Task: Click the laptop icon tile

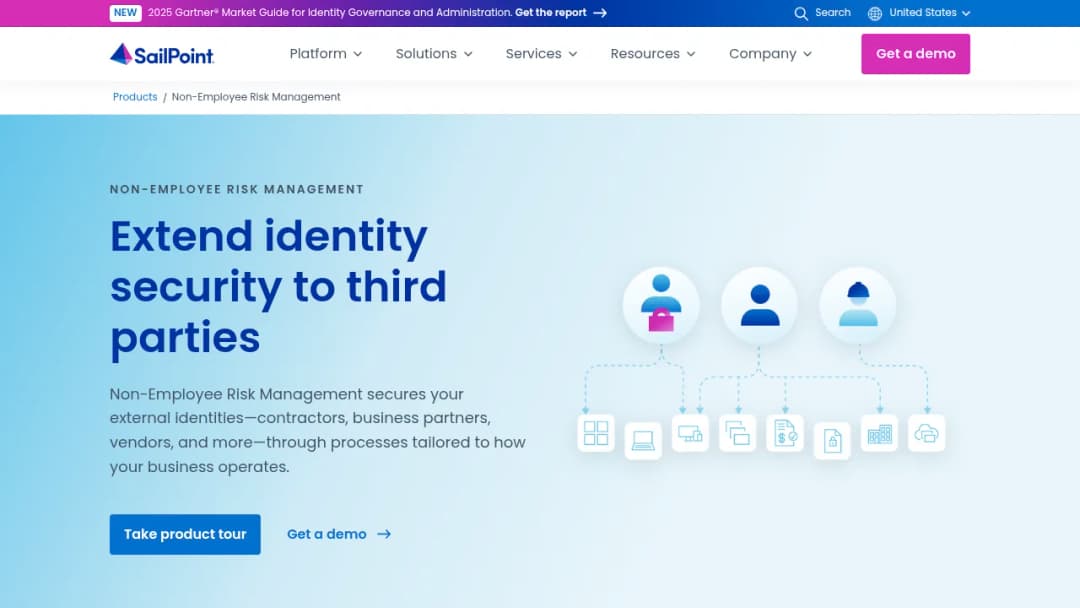Action: (643, 440)
